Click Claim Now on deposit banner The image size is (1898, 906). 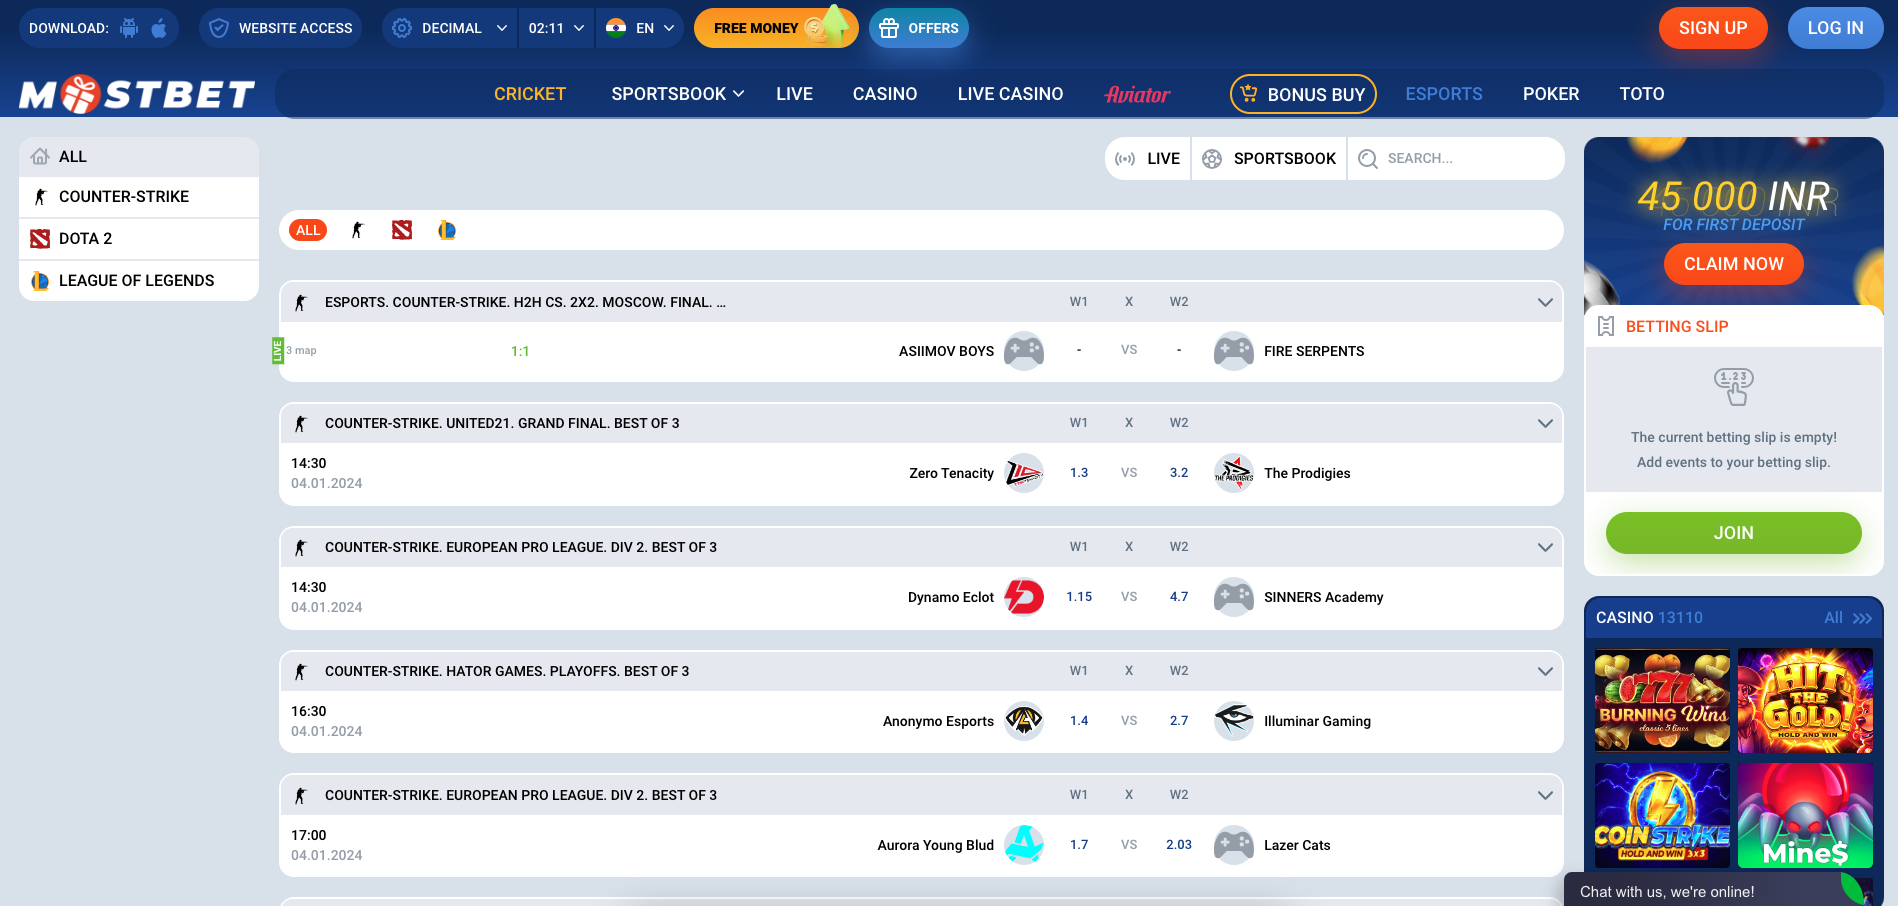[x=1733, y=264]
